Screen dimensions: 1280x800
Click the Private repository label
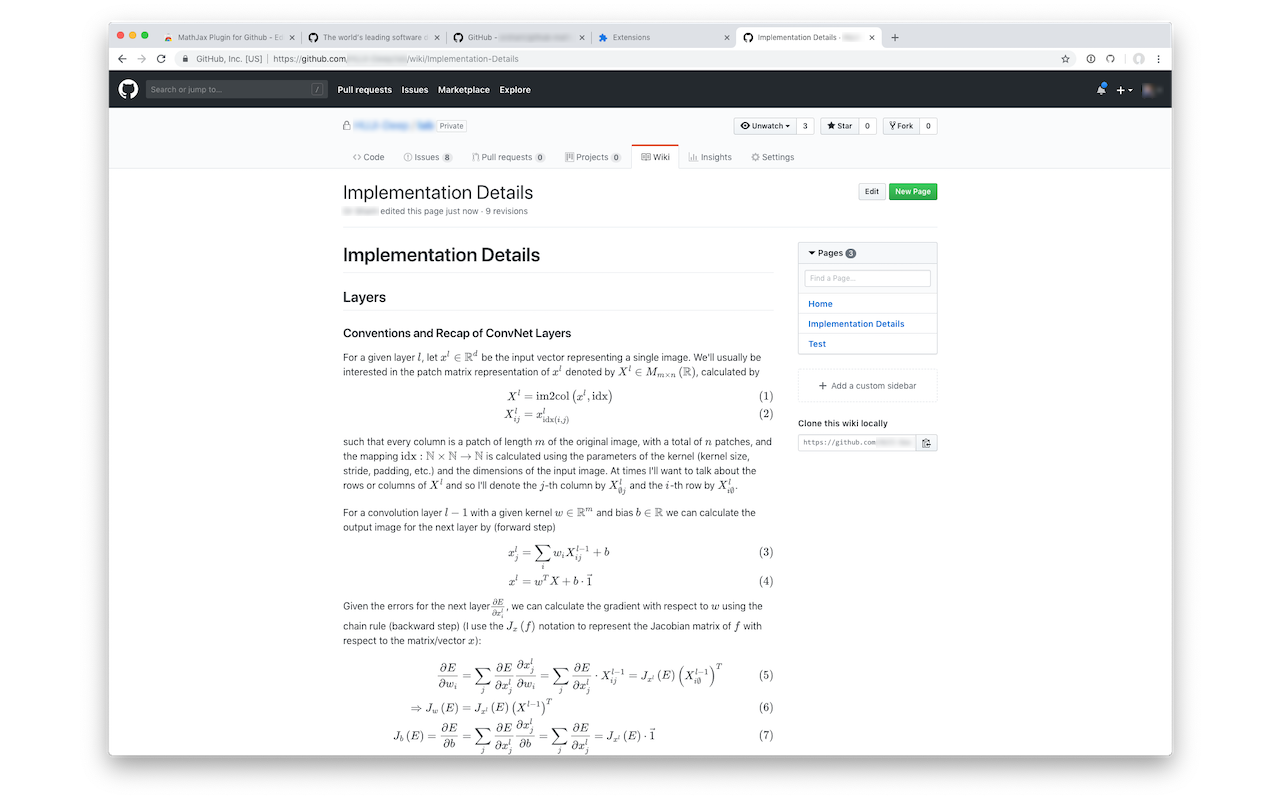[x=452, y=126]
